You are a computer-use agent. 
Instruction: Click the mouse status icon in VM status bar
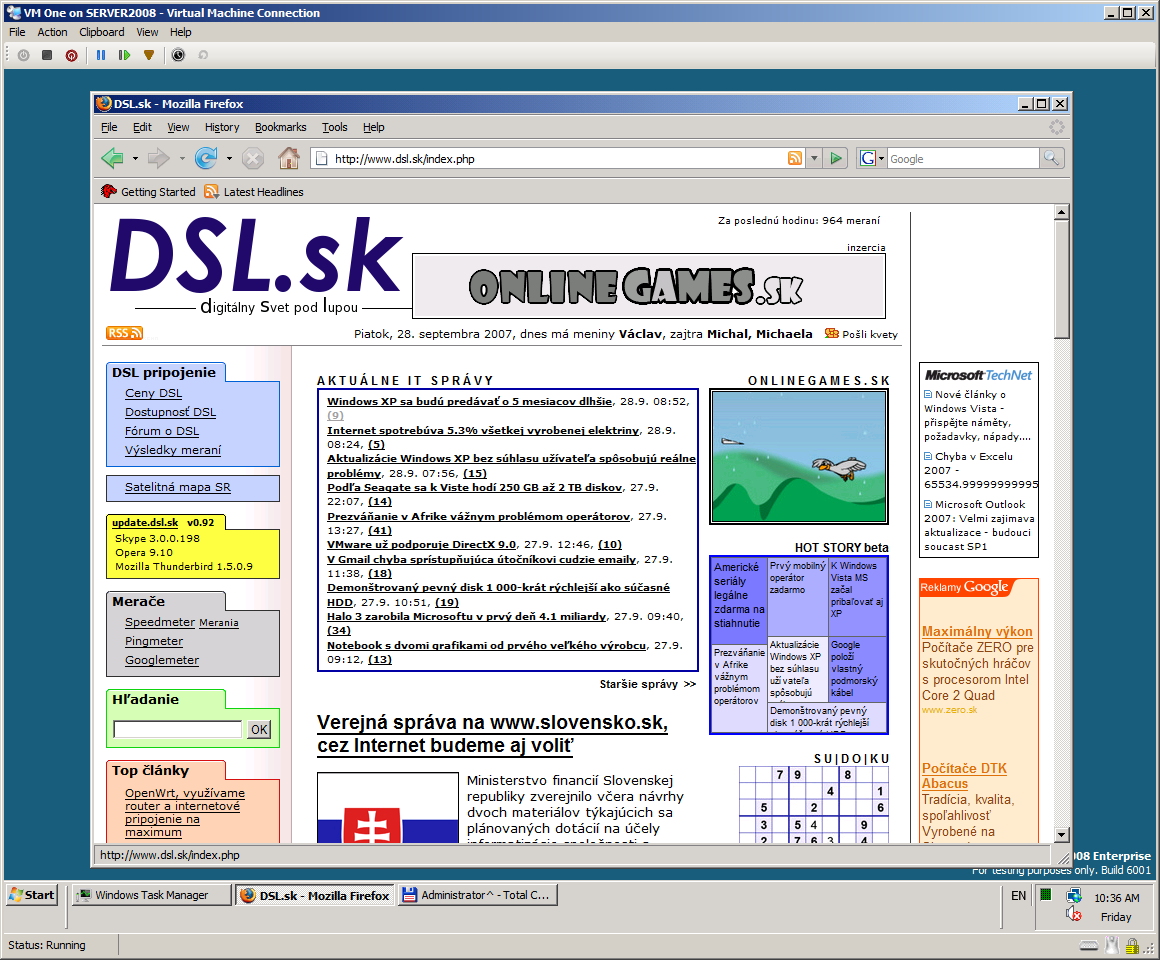tap(1111, 944)
